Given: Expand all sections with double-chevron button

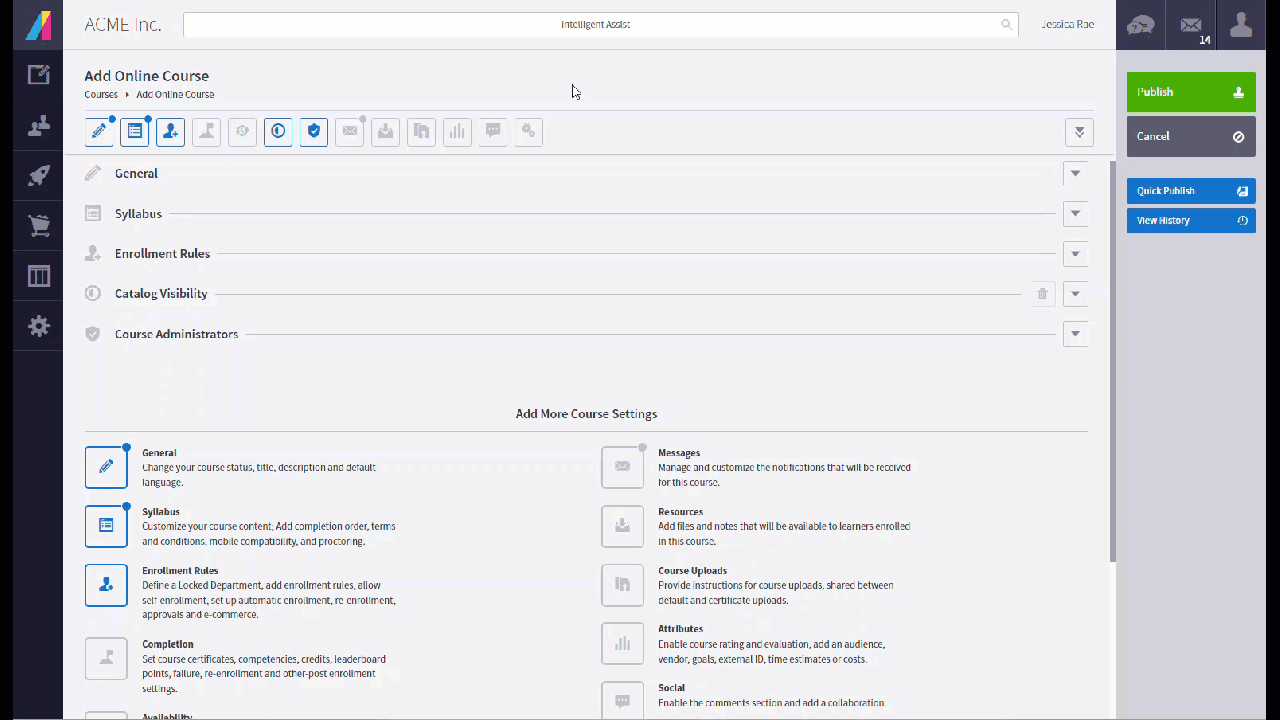Looking at the screenshot, I should coord(1079,132).
